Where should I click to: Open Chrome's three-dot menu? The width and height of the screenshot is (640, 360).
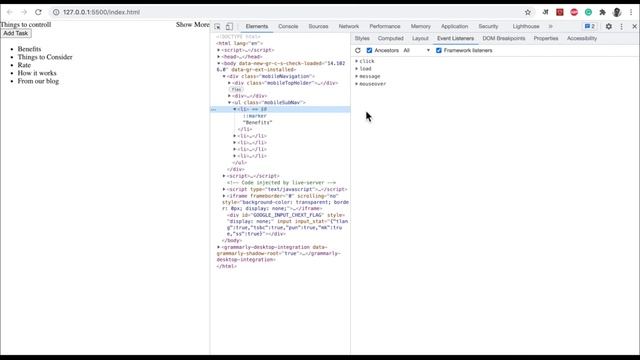631,12
